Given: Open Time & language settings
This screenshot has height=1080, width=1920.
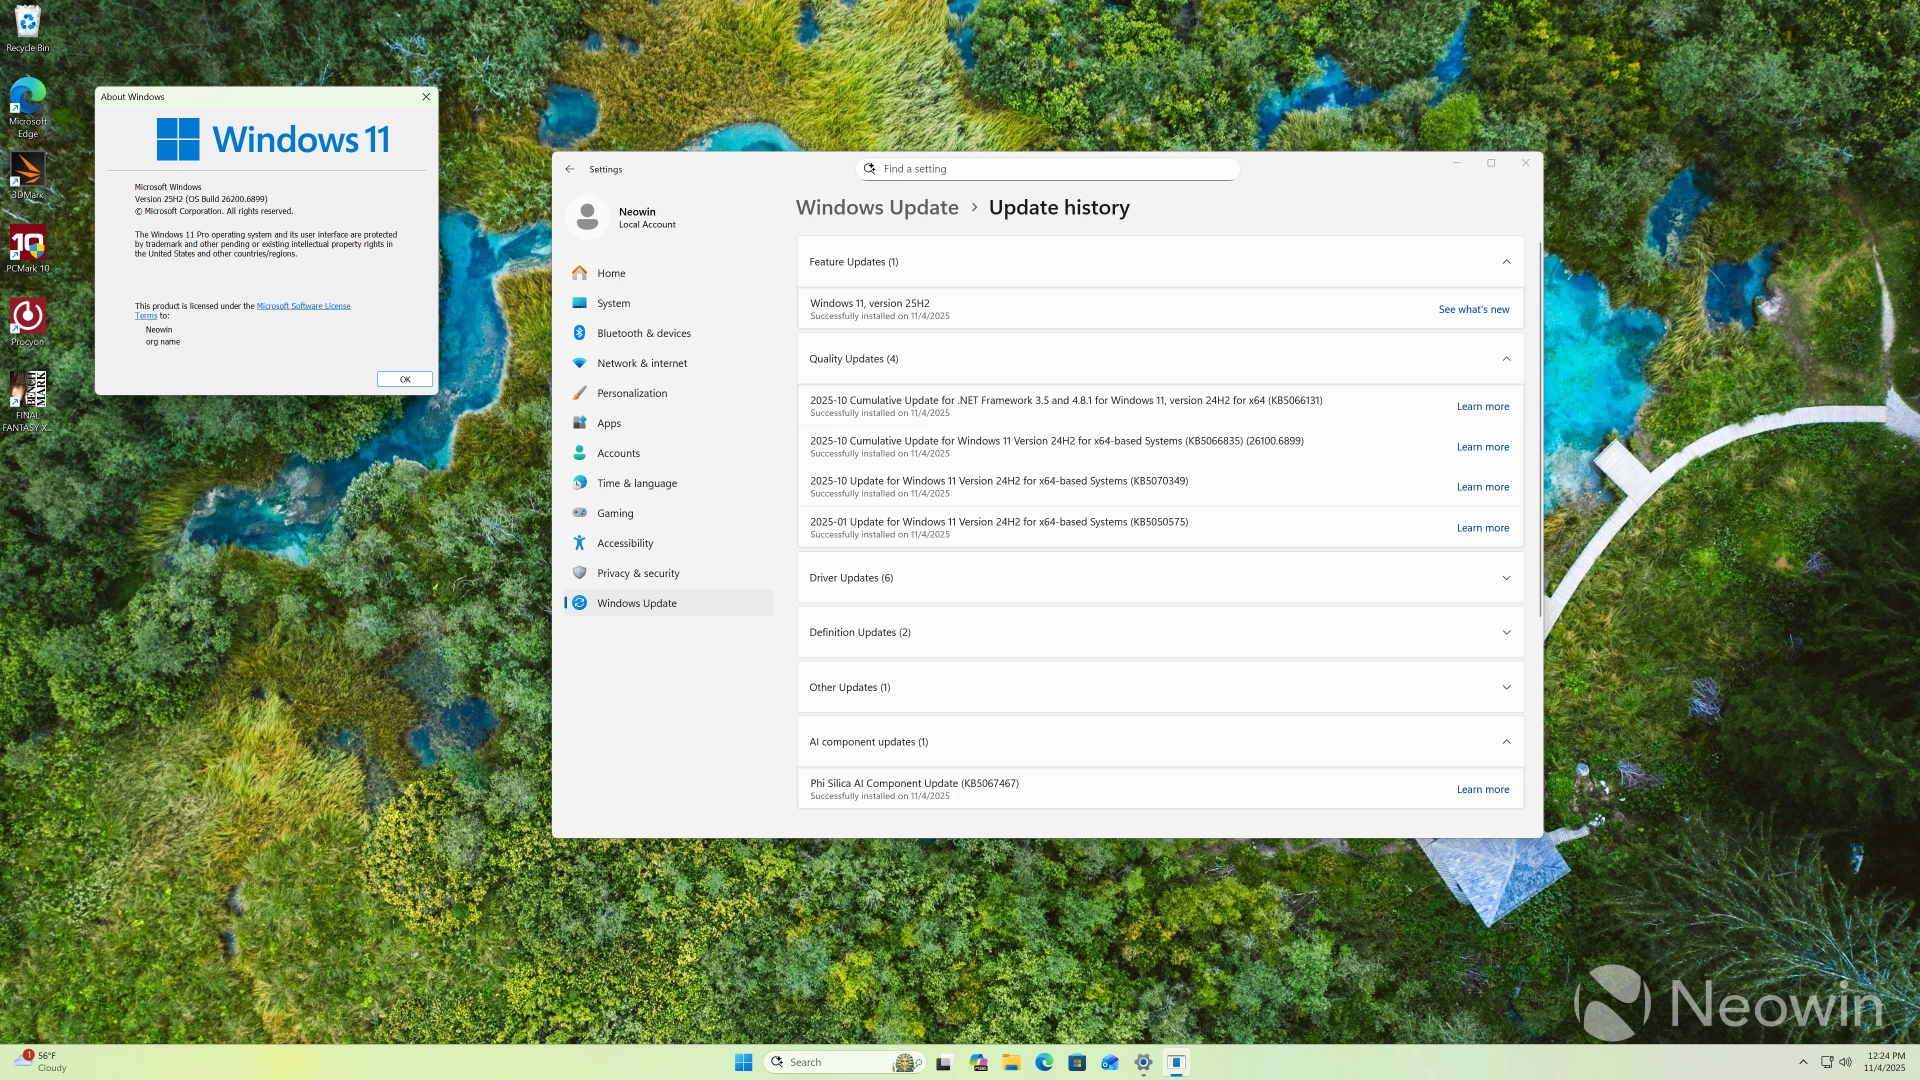Looking at the screenshot, I should (x=669, y=483).
